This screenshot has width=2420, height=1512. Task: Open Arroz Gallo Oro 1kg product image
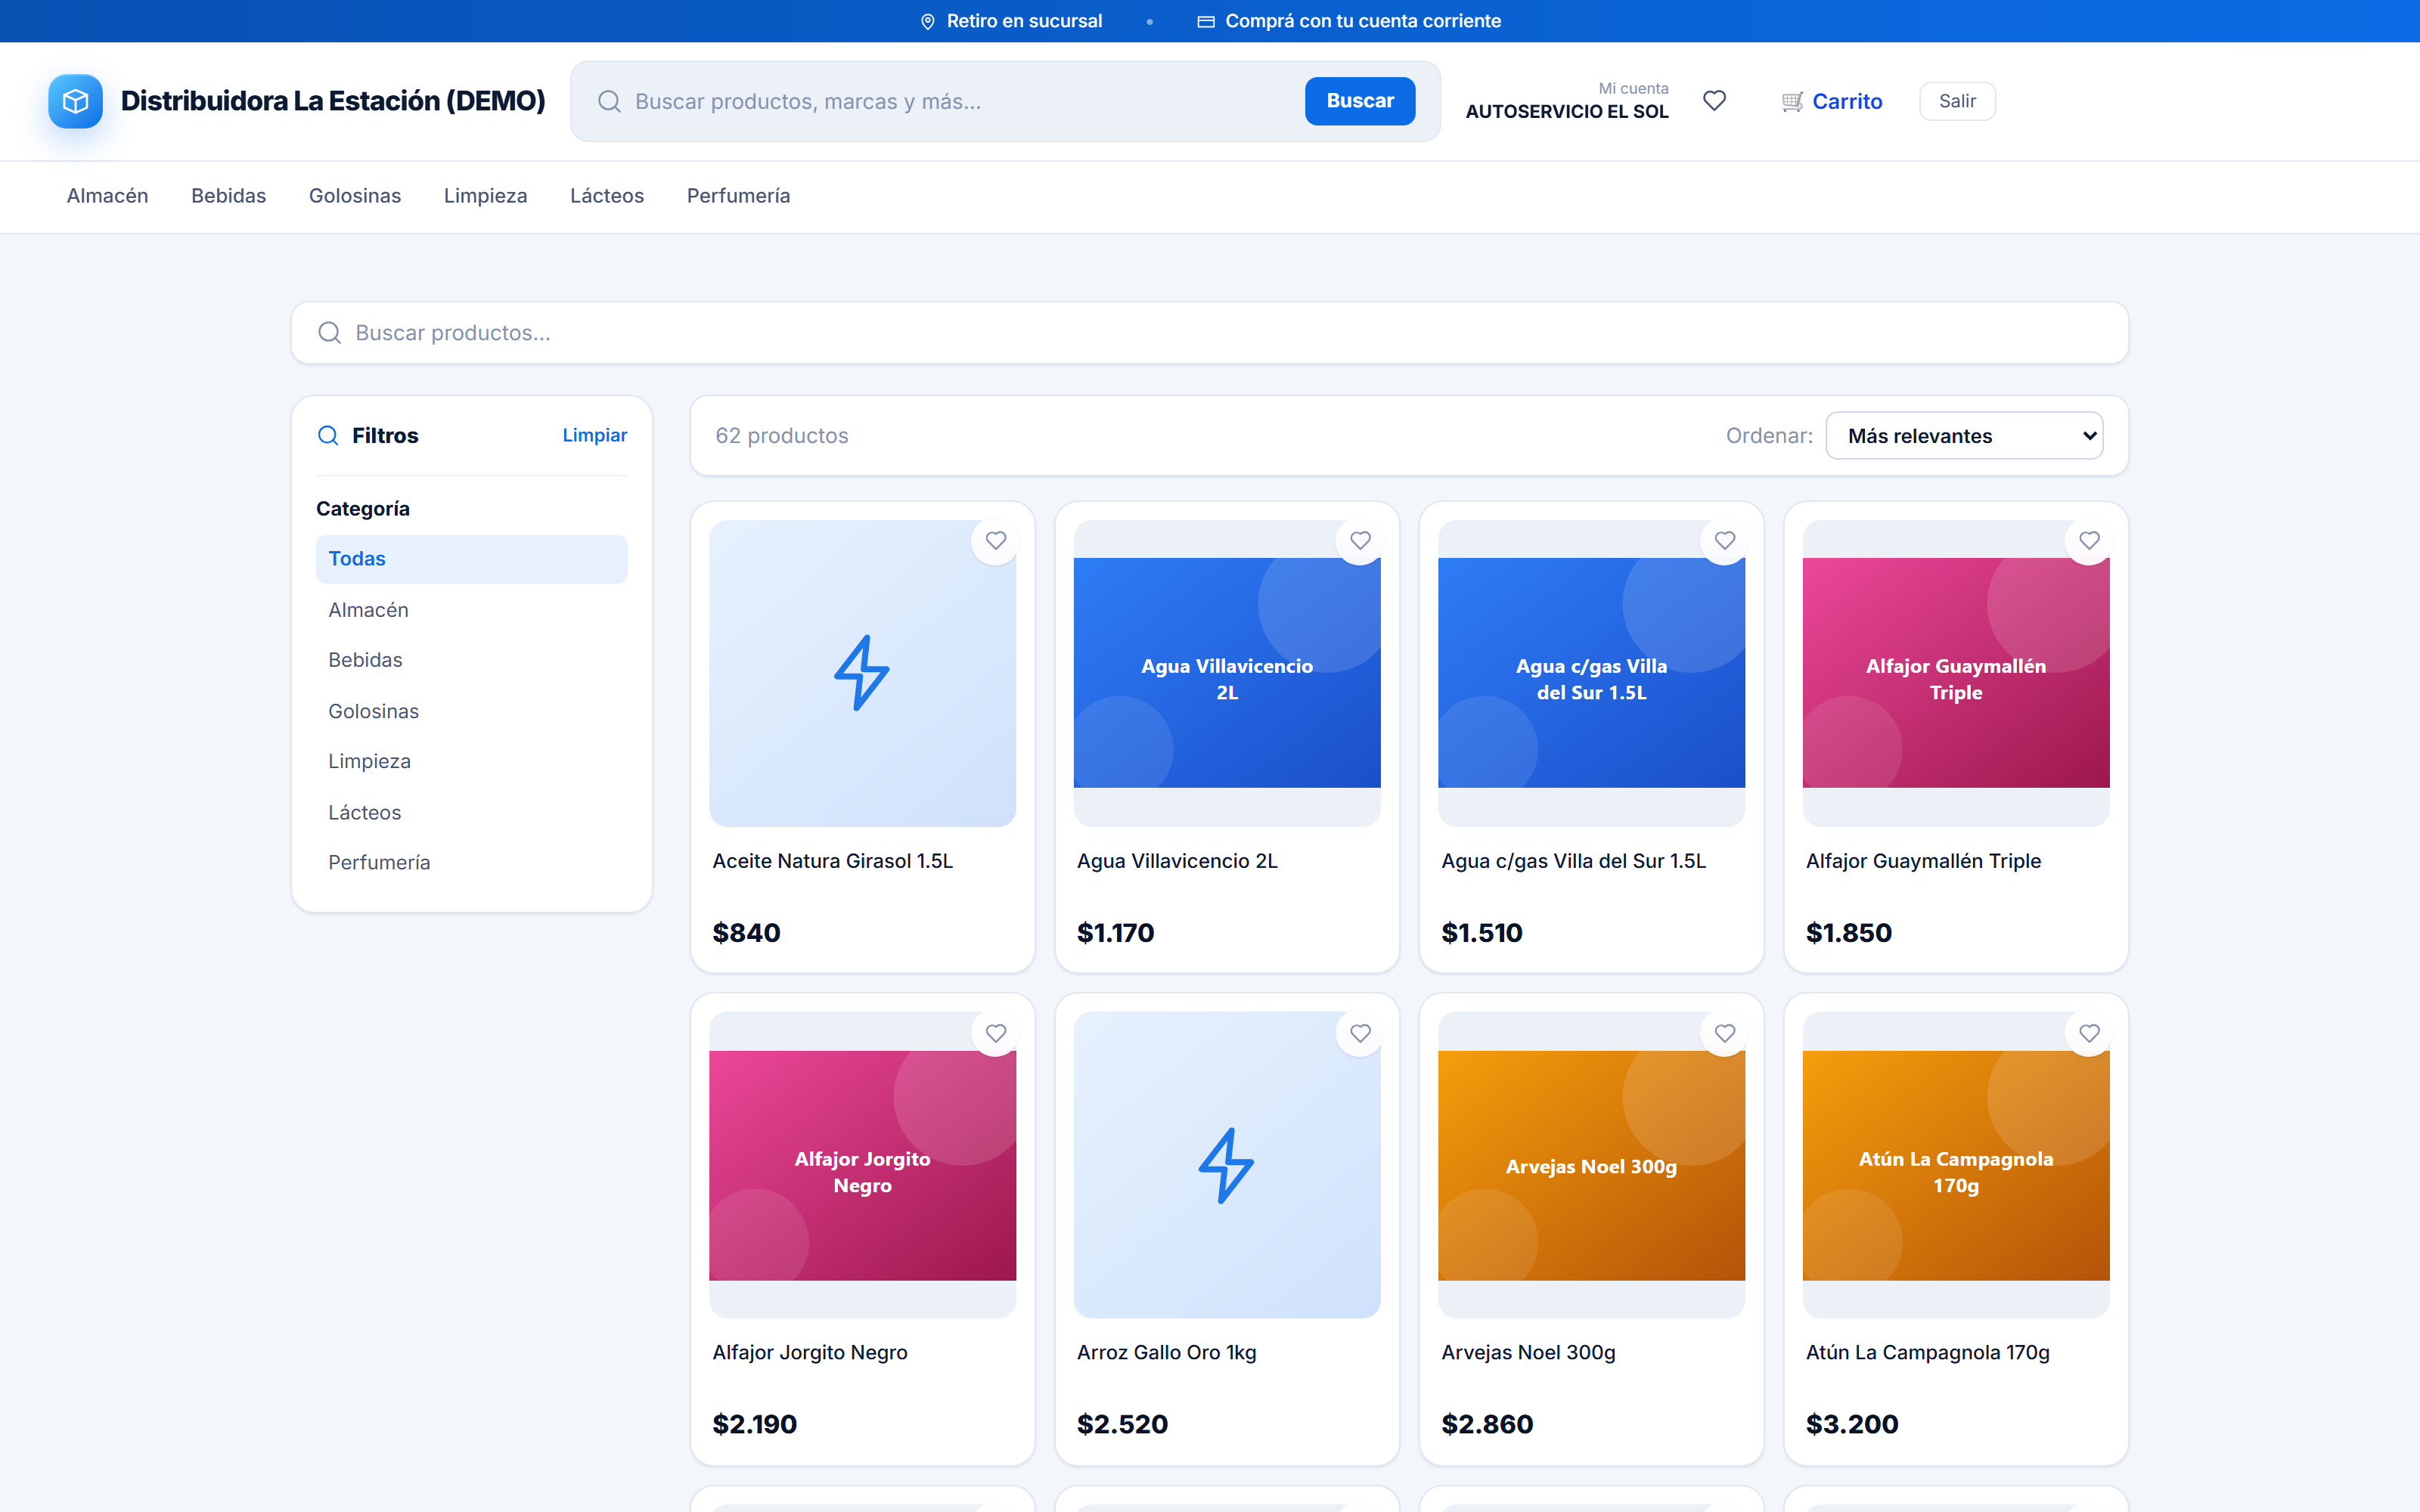pyautogui.click(x=1227, y=1165)
